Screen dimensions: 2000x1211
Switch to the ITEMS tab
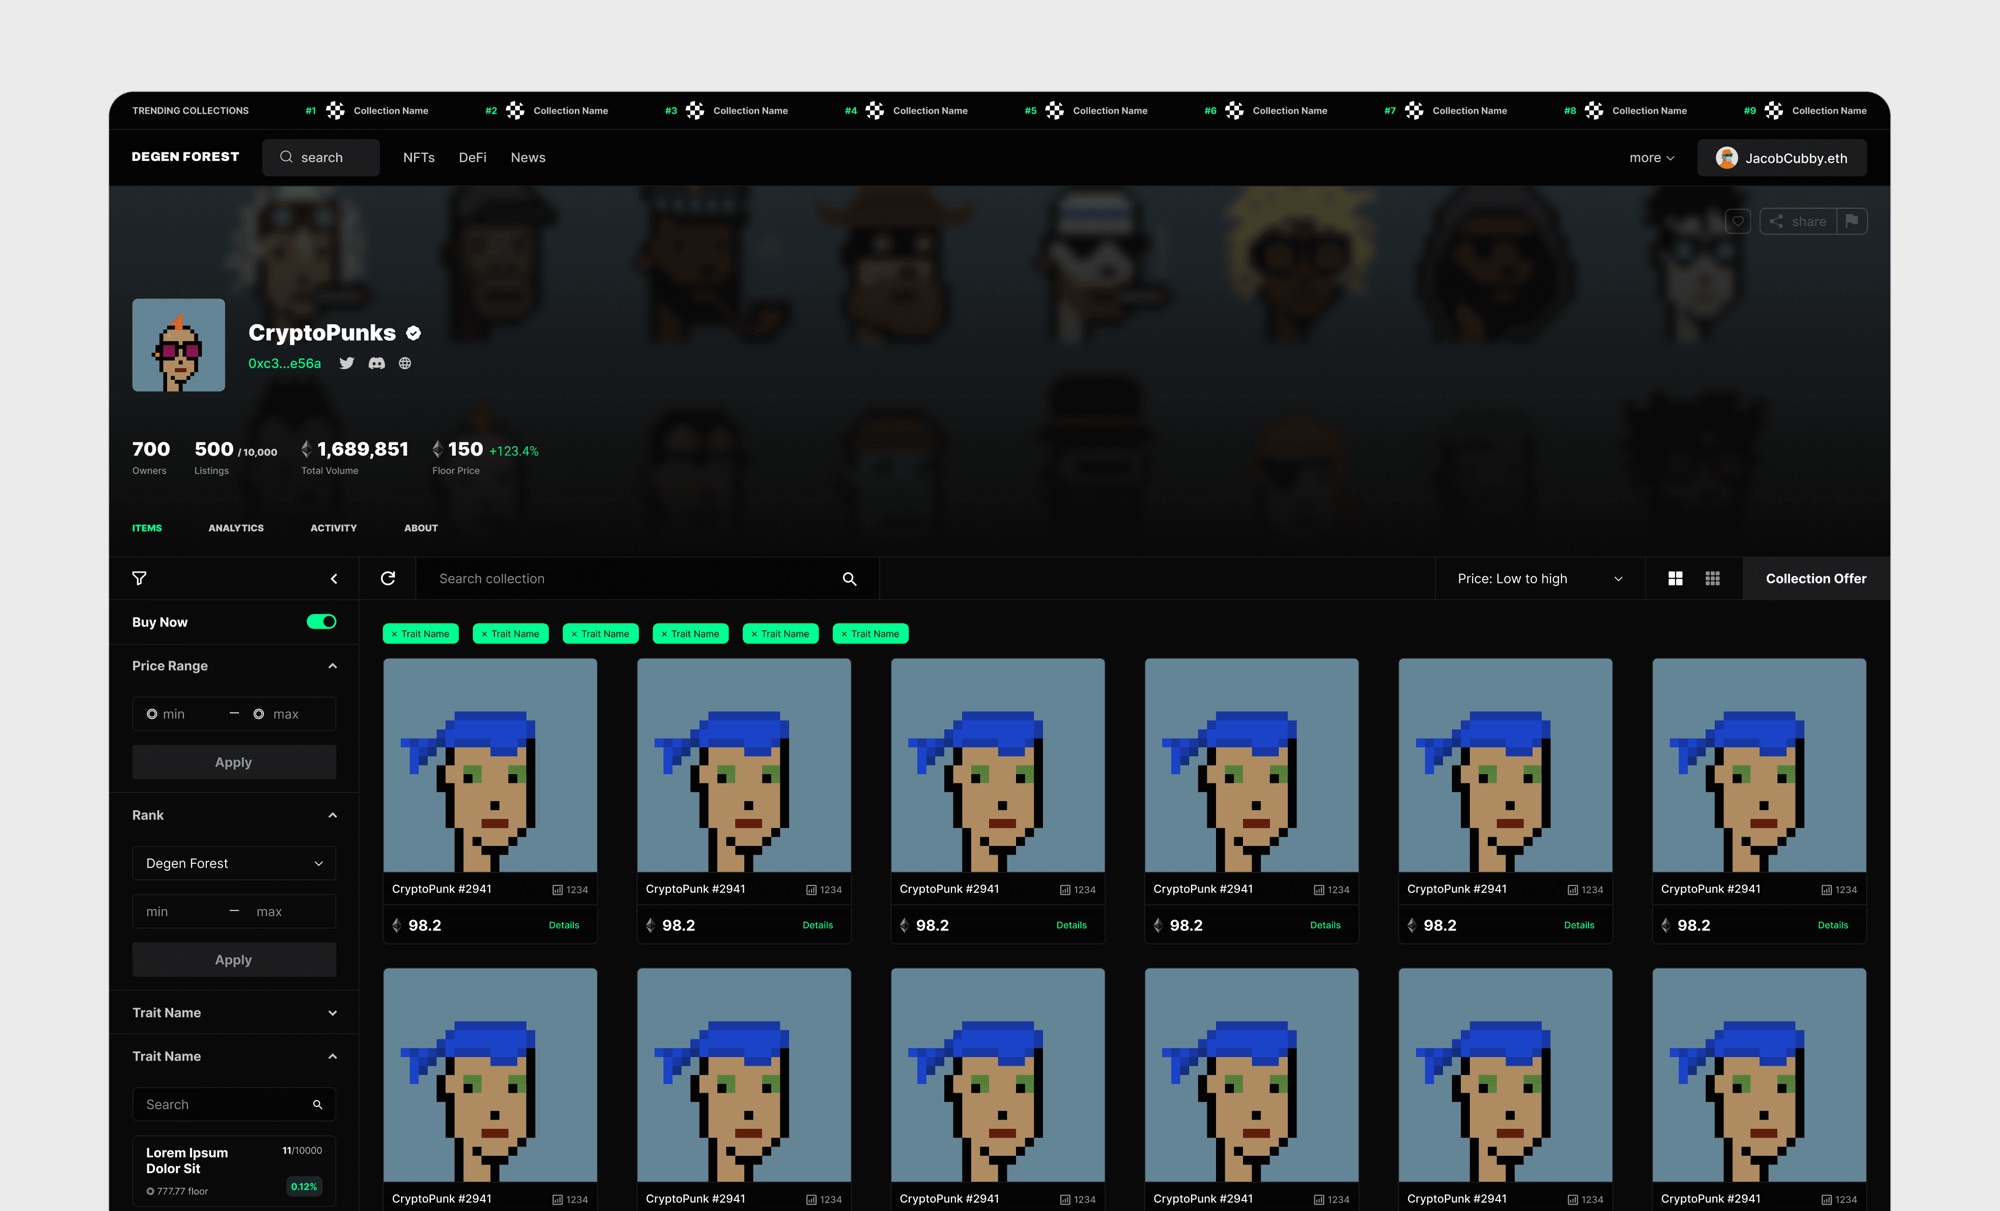[x=147, y=528]
